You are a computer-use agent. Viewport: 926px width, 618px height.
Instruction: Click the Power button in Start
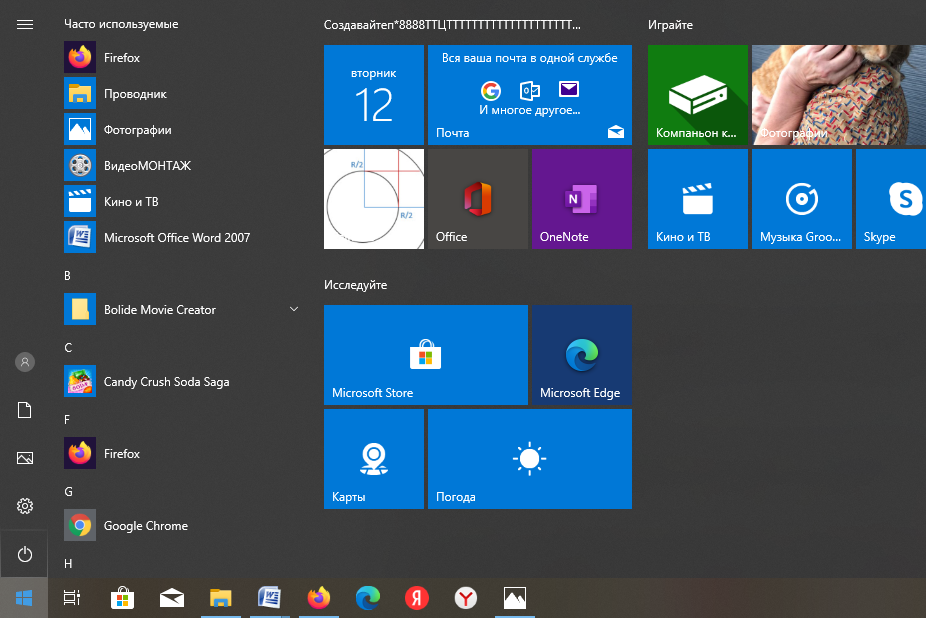pos(25,554)
